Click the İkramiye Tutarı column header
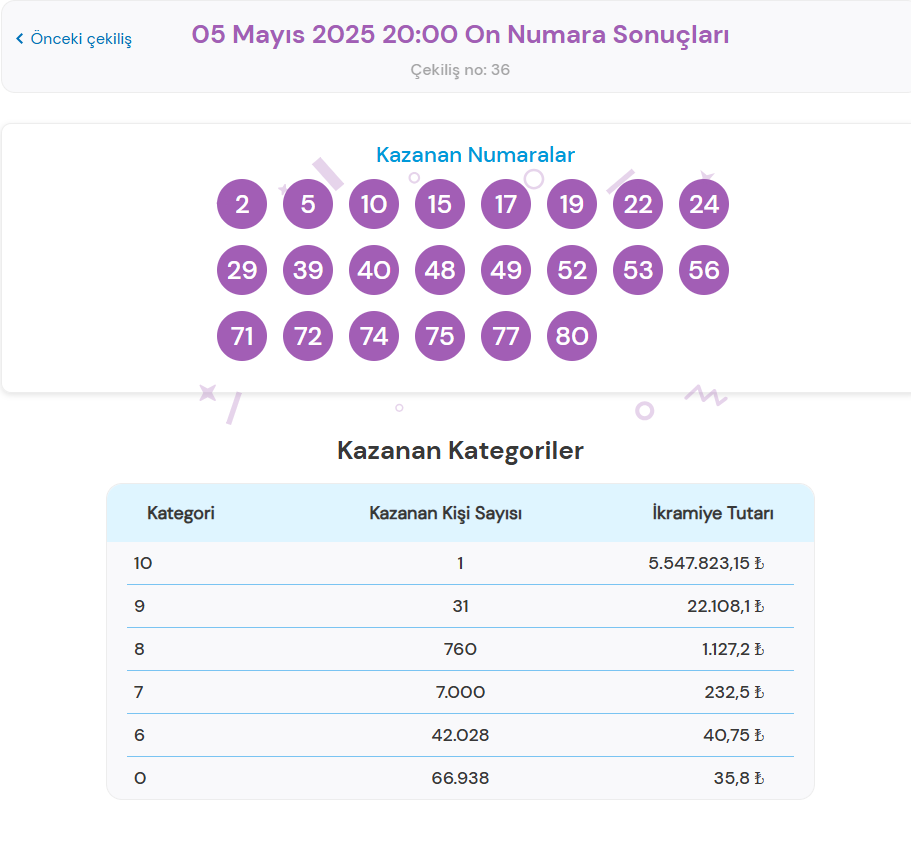911x847 pixels. pos(712,513)
